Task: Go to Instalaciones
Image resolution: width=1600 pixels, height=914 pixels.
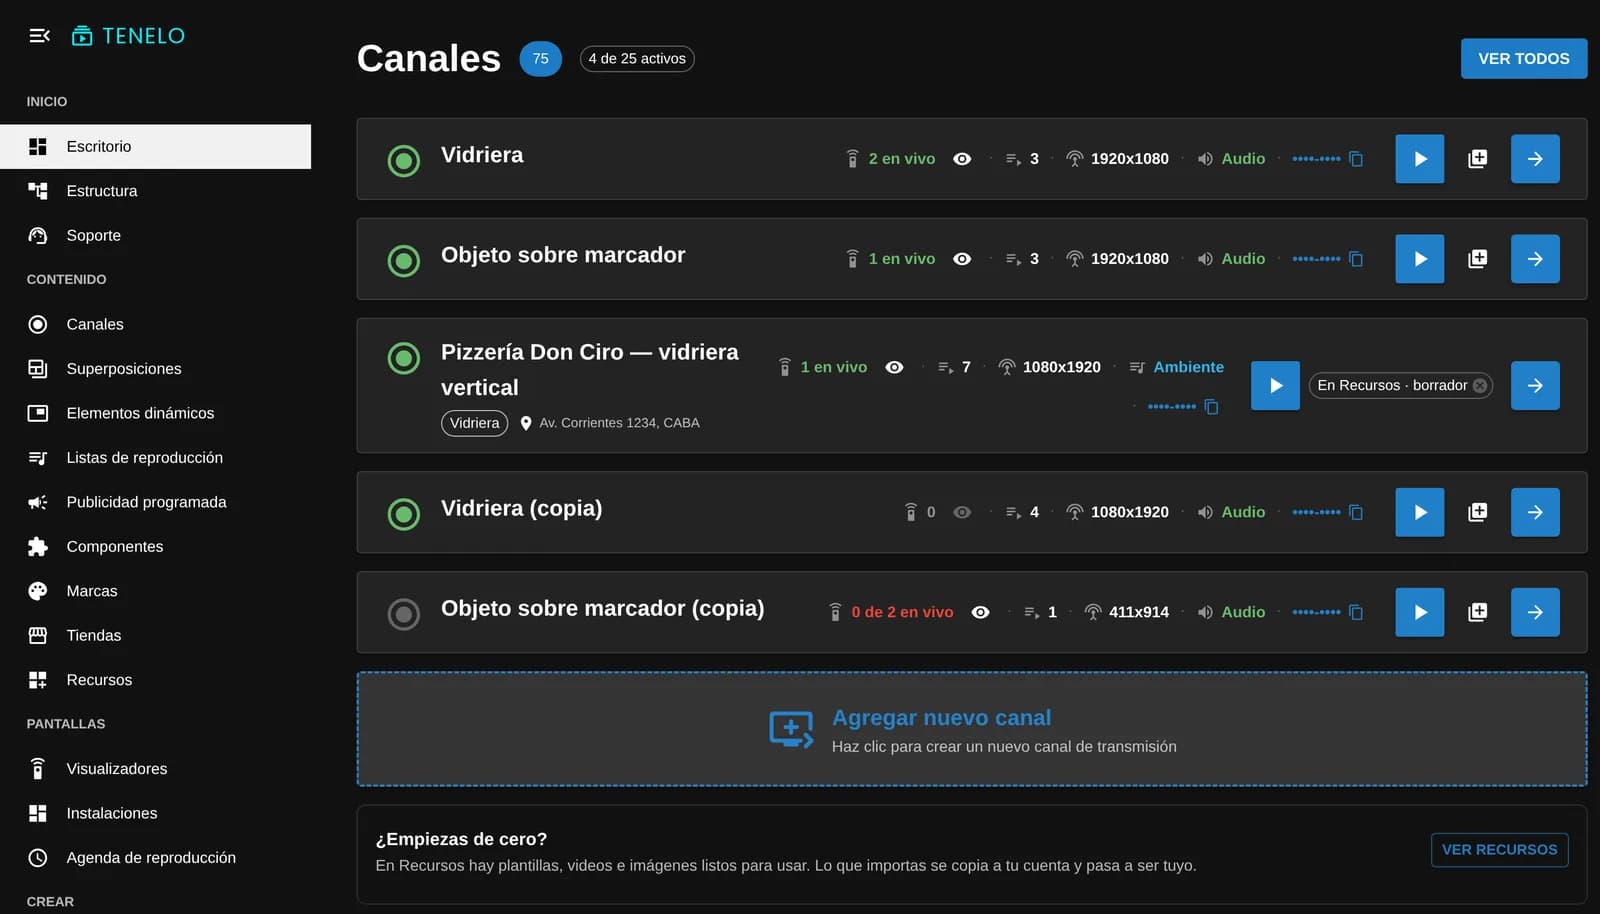Action: click(x=155, y=813)
